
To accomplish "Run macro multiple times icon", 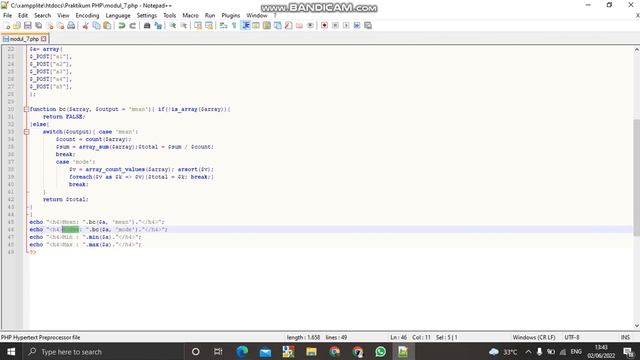I will click(357, 26).
